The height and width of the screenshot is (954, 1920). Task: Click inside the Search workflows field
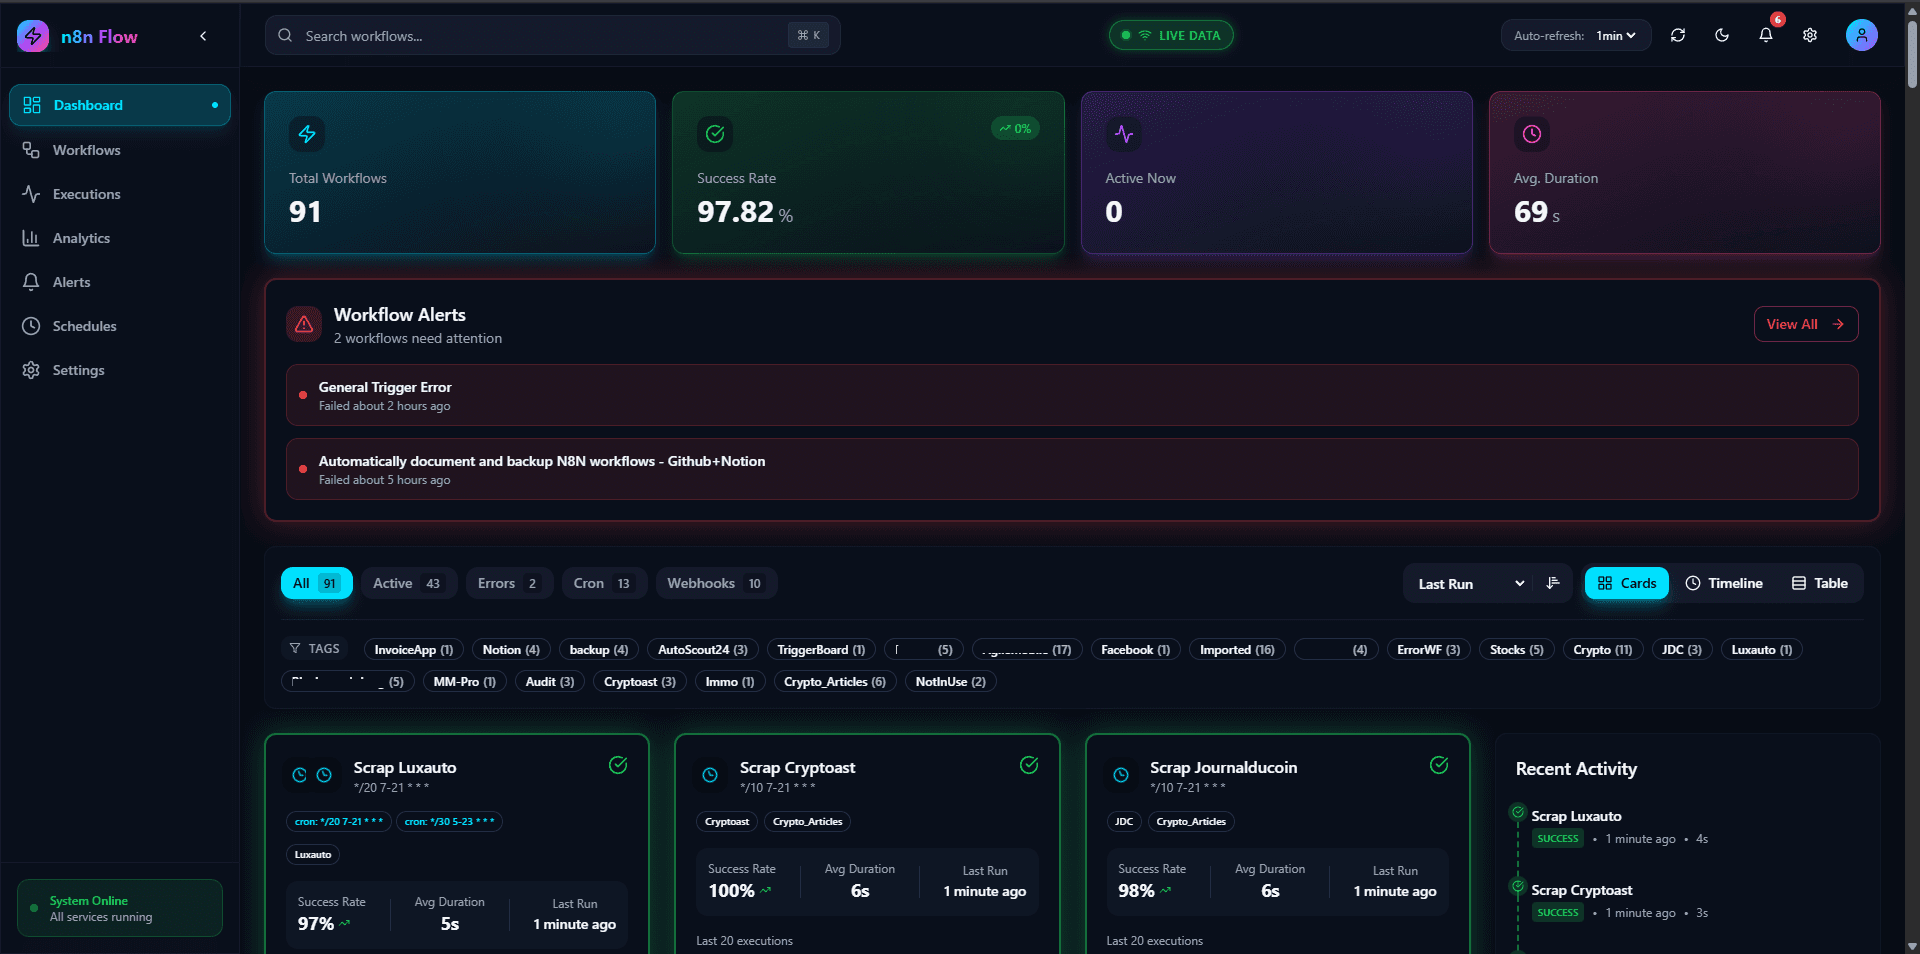click(550, 35)
